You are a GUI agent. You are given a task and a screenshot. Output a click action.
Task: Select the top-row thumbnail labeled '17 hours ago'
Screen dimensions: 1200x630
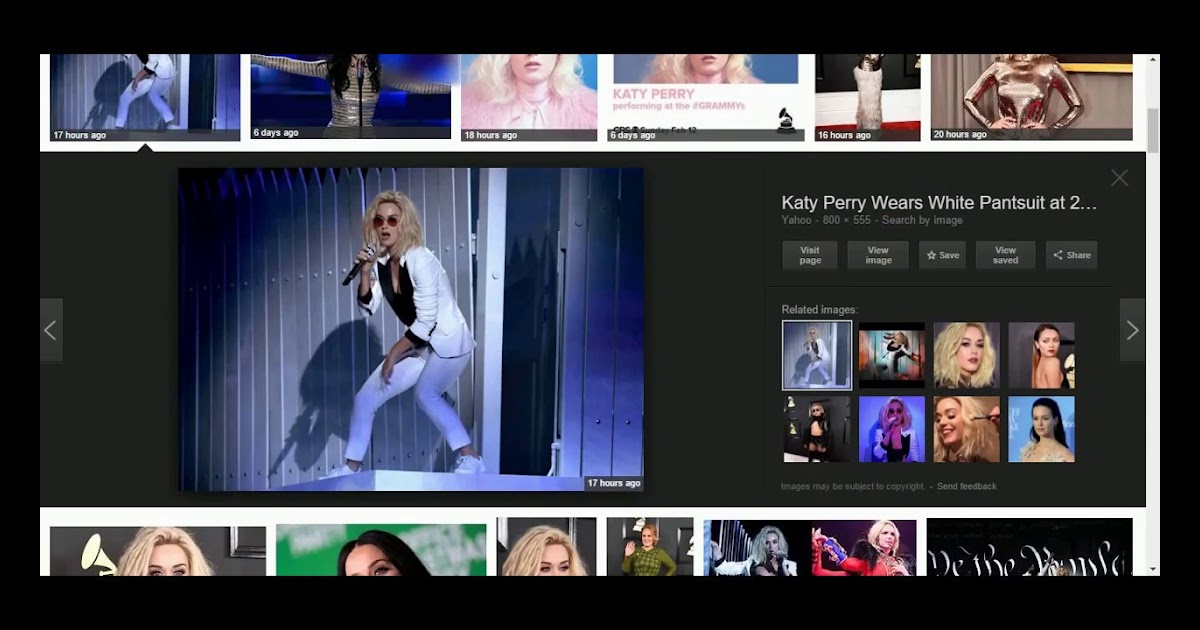(x=145, y=97)
